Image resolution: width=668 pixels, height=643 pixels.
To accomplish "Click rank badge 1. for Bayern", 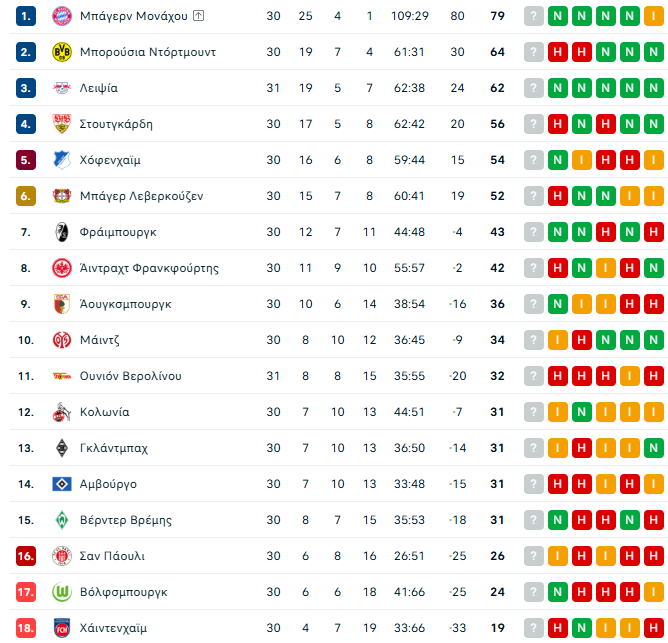I will pyautogui.click(x=26, y=16).
